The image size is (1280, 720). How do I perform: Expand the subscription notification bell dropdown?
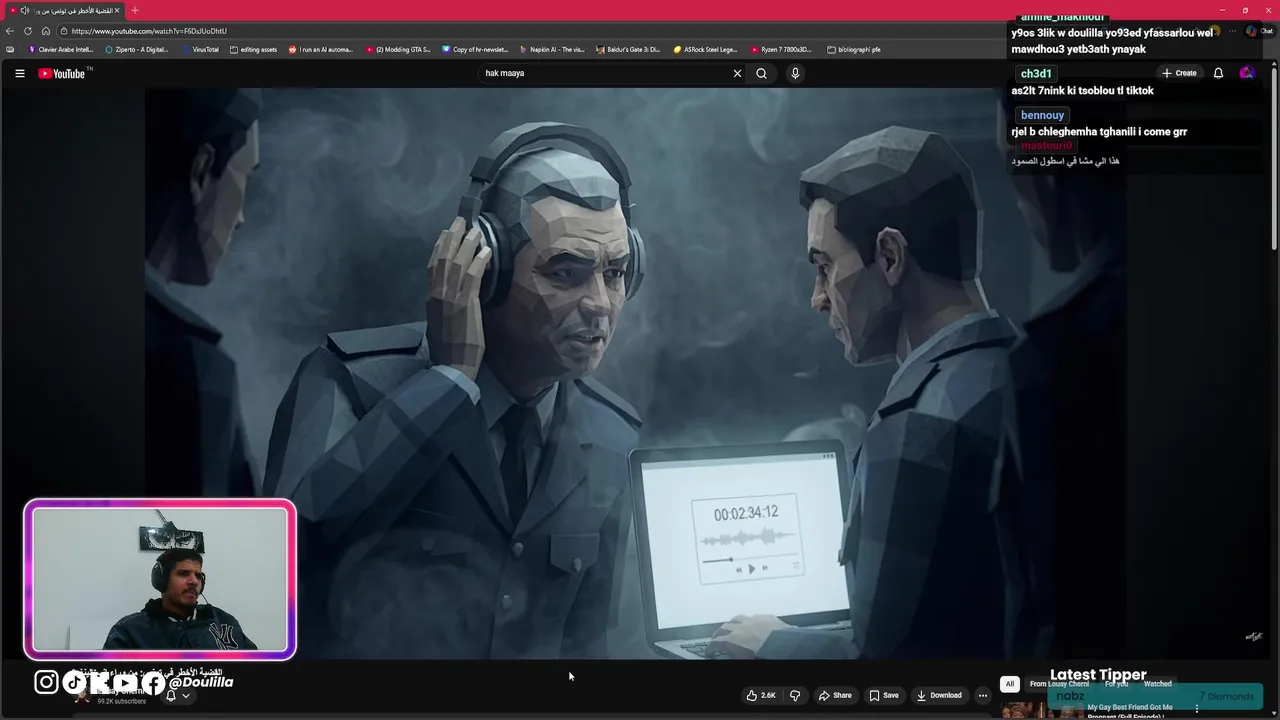coord(177,695)
